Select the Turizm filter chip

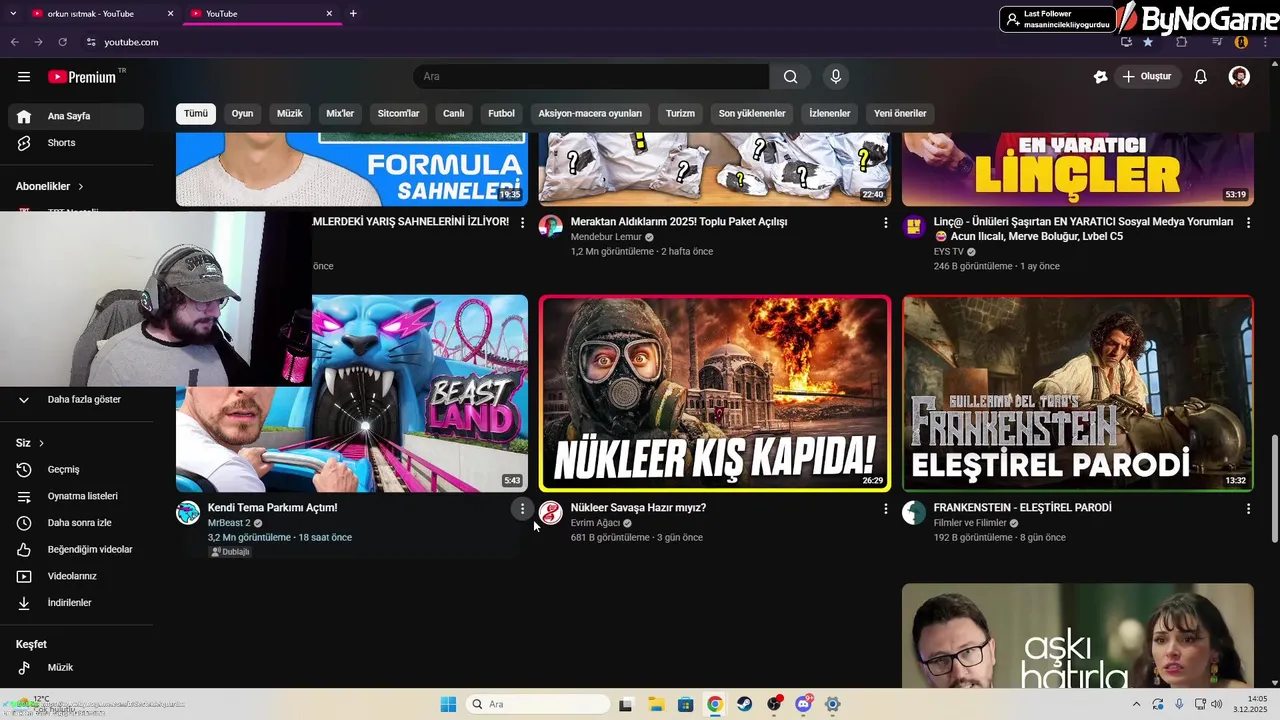click(680, 113)
